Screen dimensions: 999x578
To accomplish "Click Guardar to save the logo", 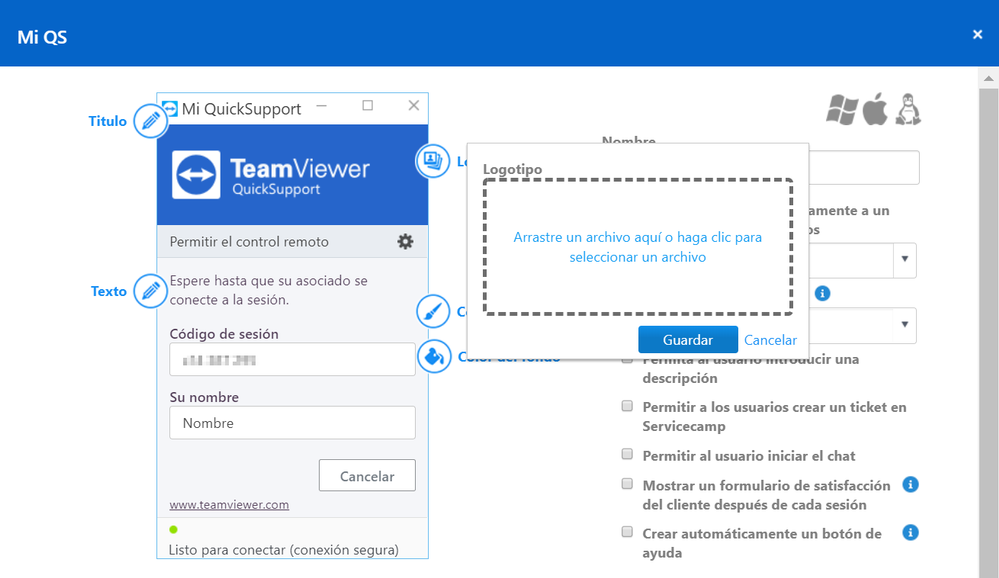I will point(688,340).
